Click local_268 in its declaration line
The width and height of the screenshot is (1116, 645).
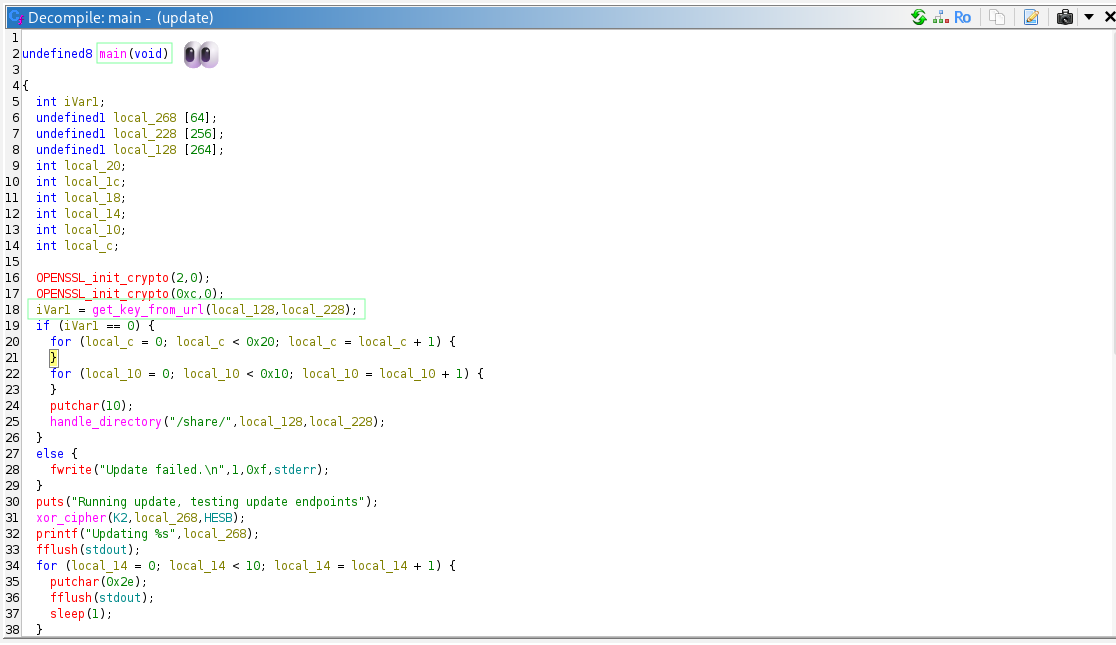(144, 117)
